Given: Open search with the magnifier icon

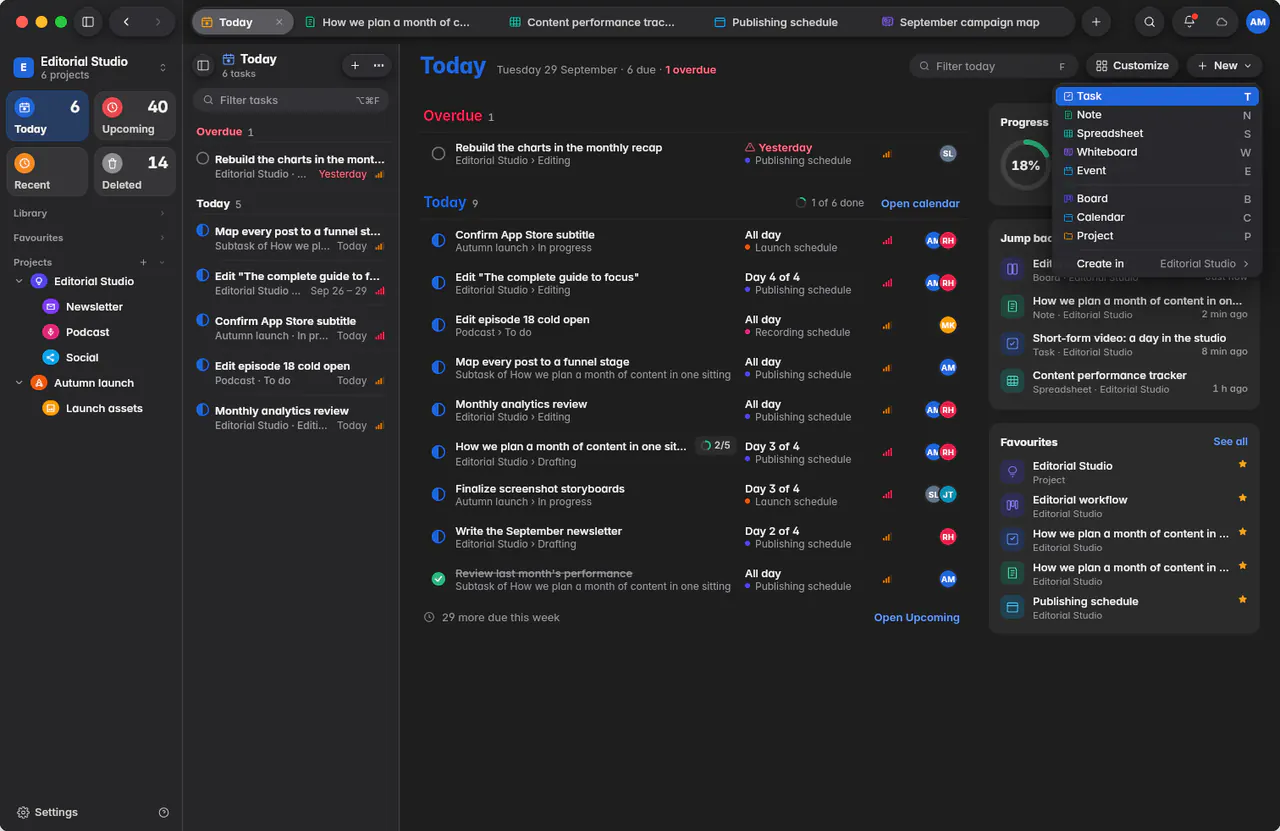Looking at the screenshot, I should (x=1150, y=22).
